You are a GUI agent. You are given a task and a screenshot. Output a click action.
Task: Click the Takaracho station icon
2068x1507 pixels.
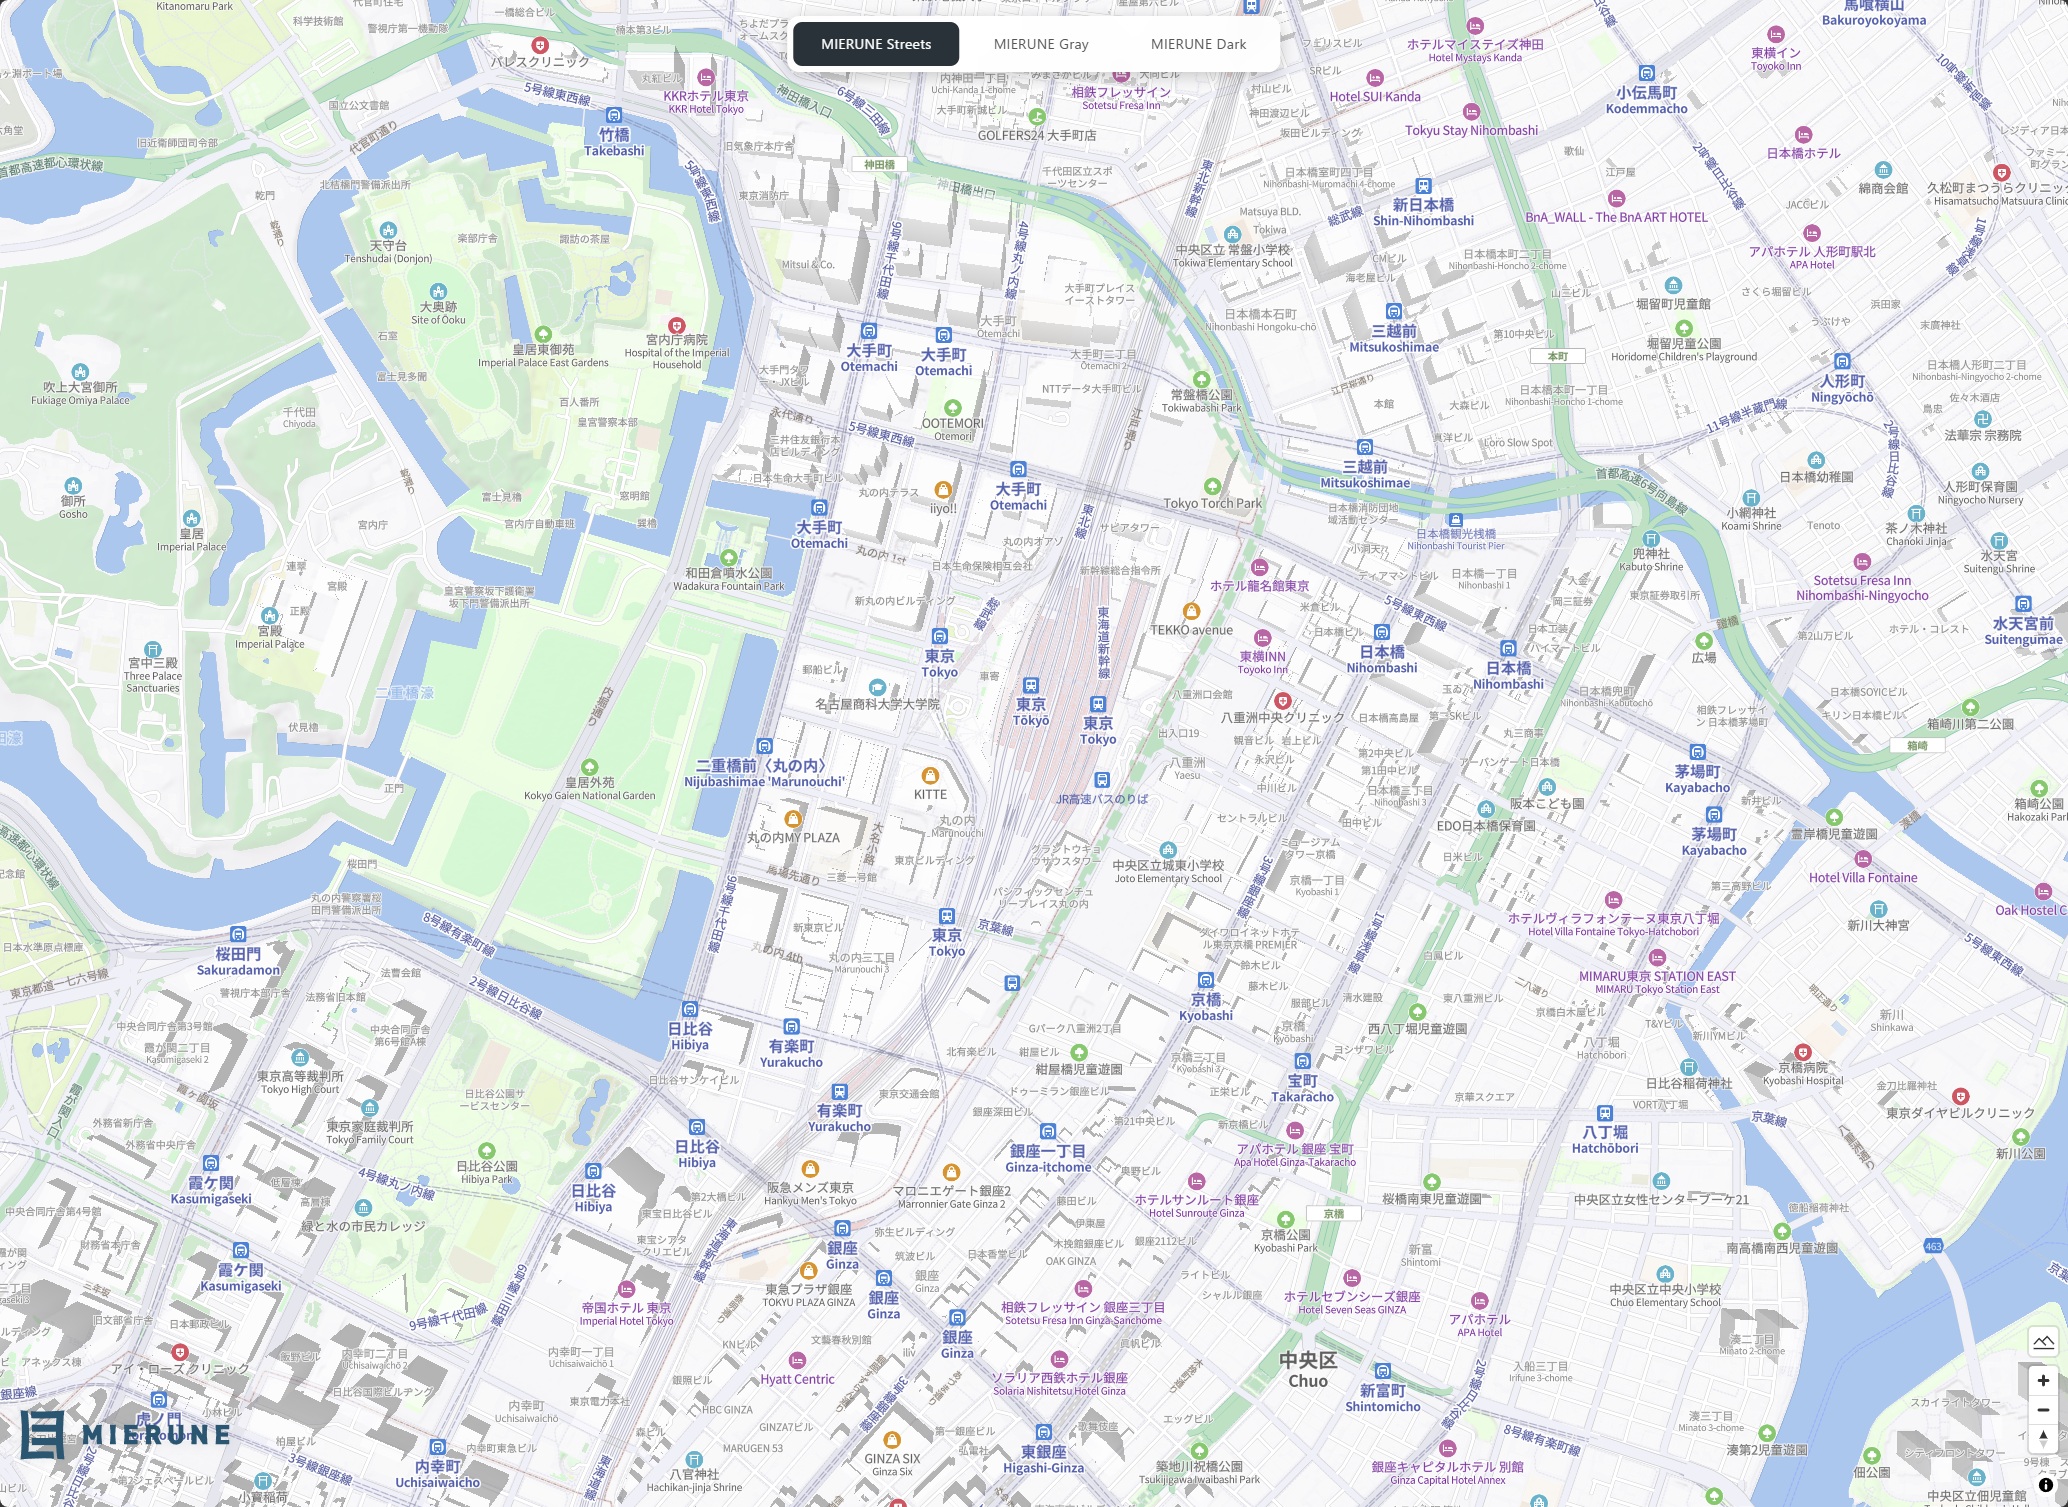(x=1302, y=1062)
